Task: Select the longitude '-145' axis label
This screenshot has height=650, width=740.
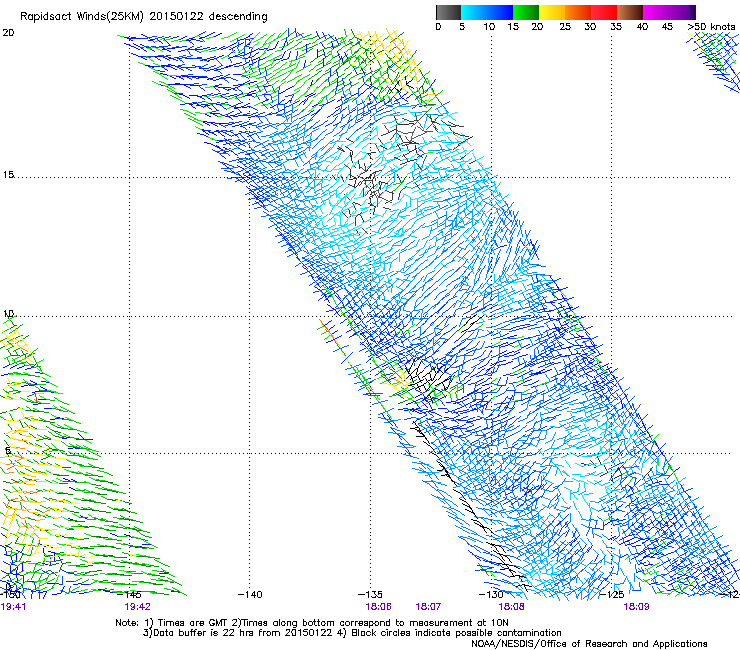Action: click(129, 595)
